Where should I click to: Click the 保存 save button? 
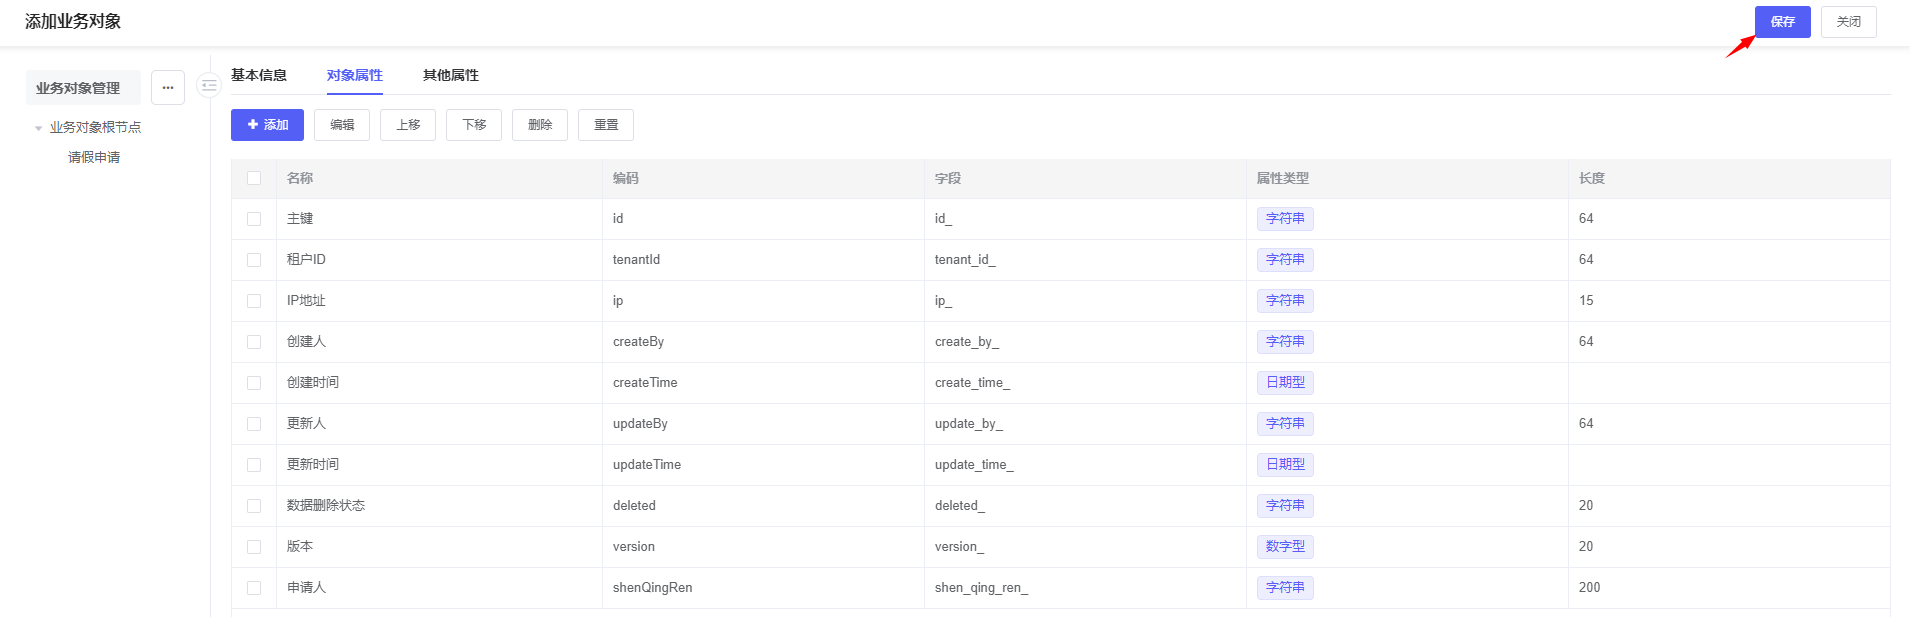[x=1782, y=22]
